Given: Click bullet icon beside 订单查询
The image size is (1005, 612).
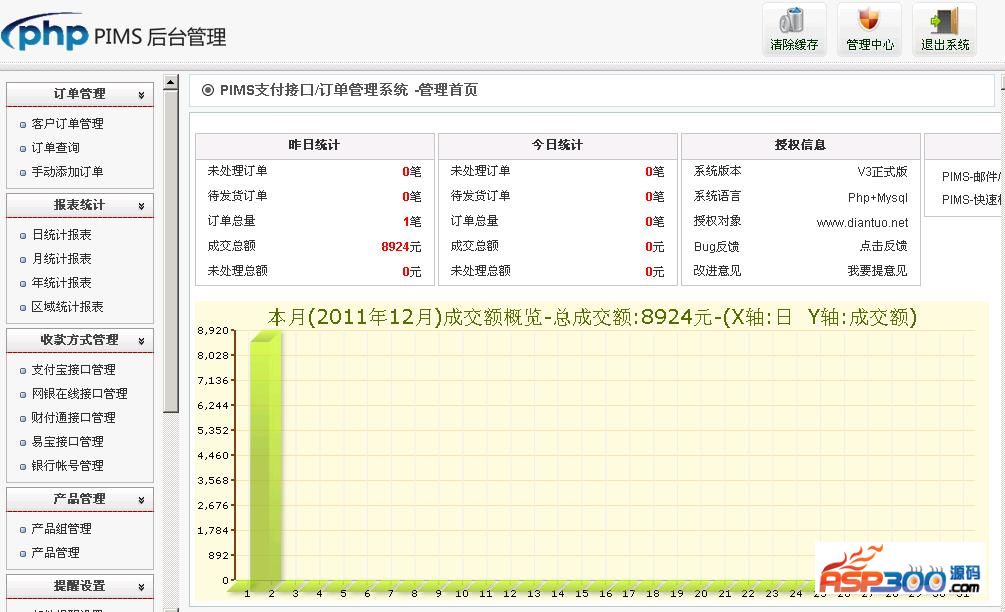Looking at the screenshot, I should (23, 149).
